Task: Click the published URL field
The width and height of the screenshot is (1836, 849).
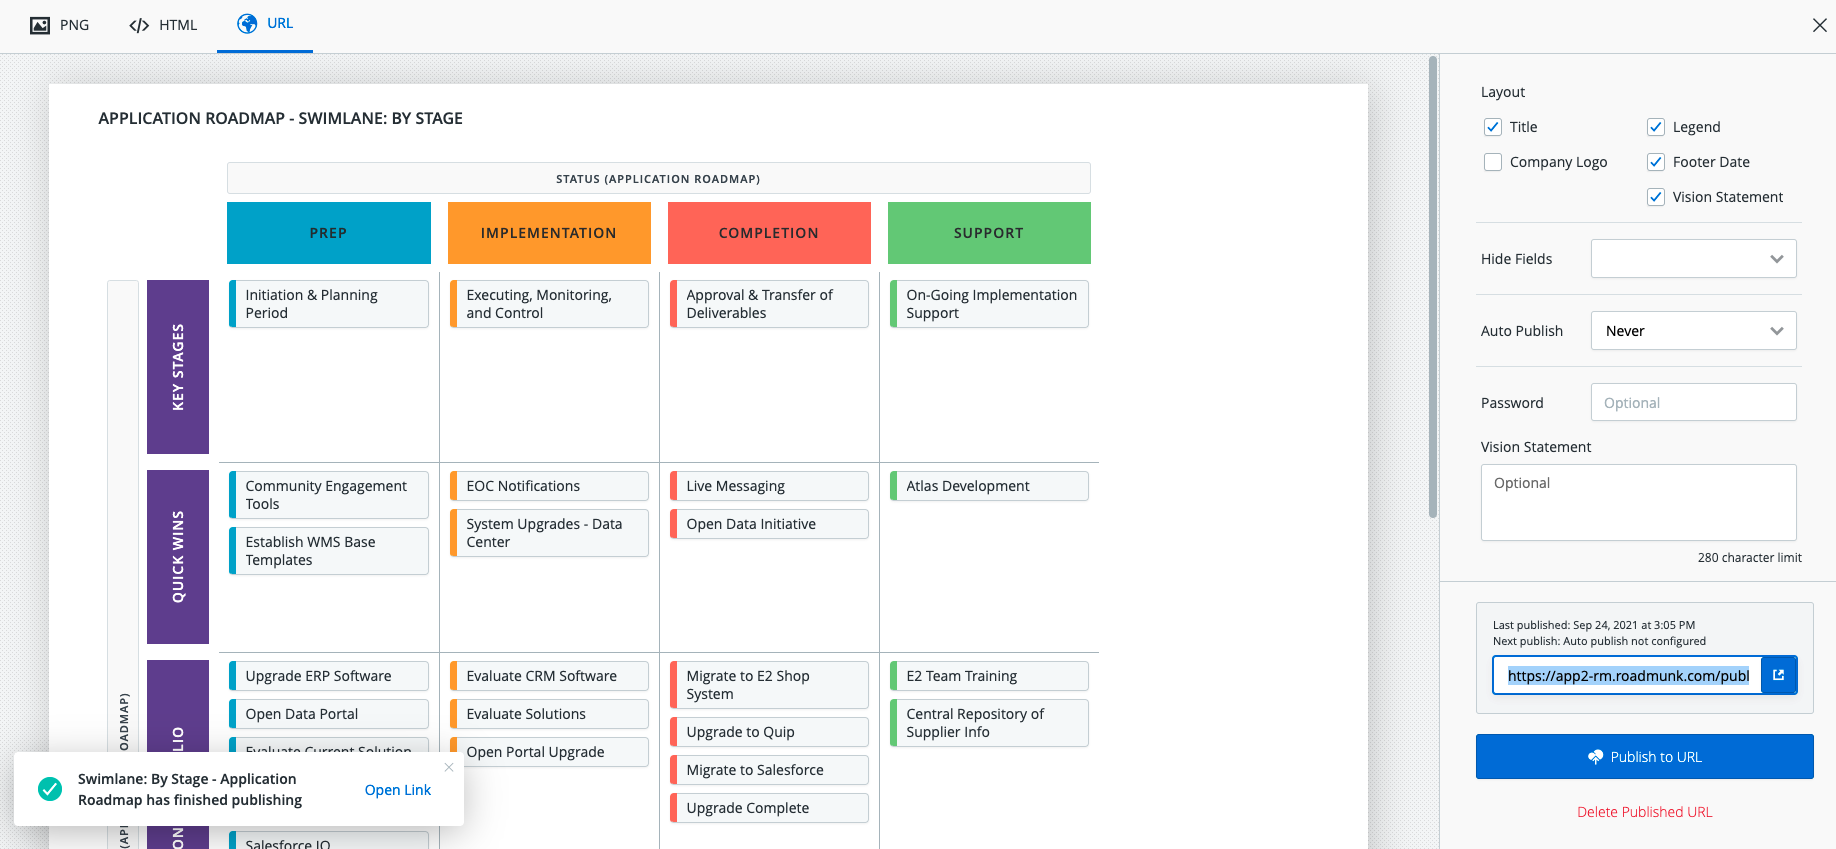Action: [1627, 675]
